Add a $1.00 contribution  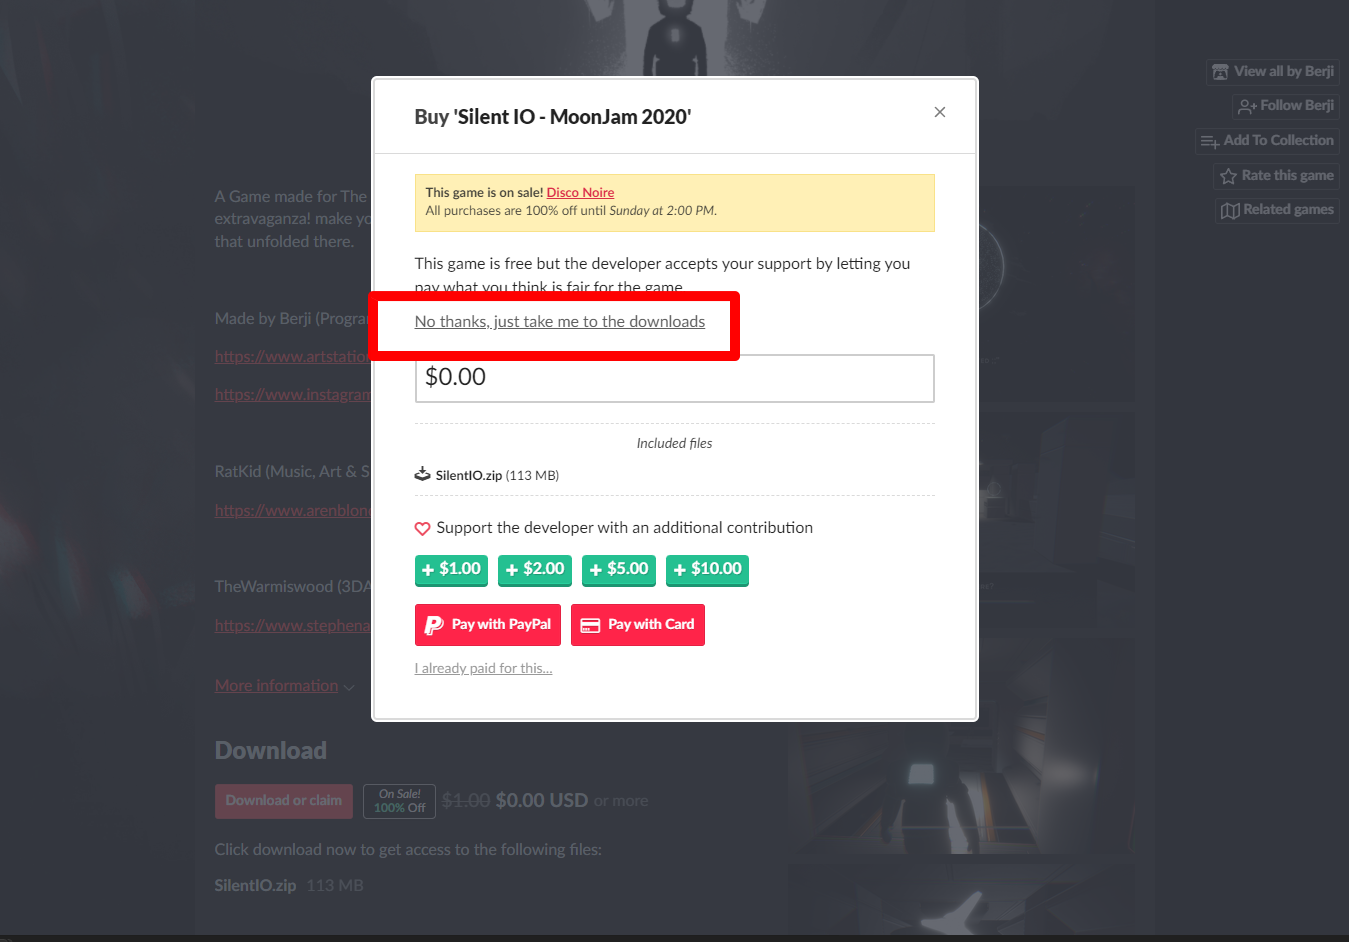(x=451, y=570)
